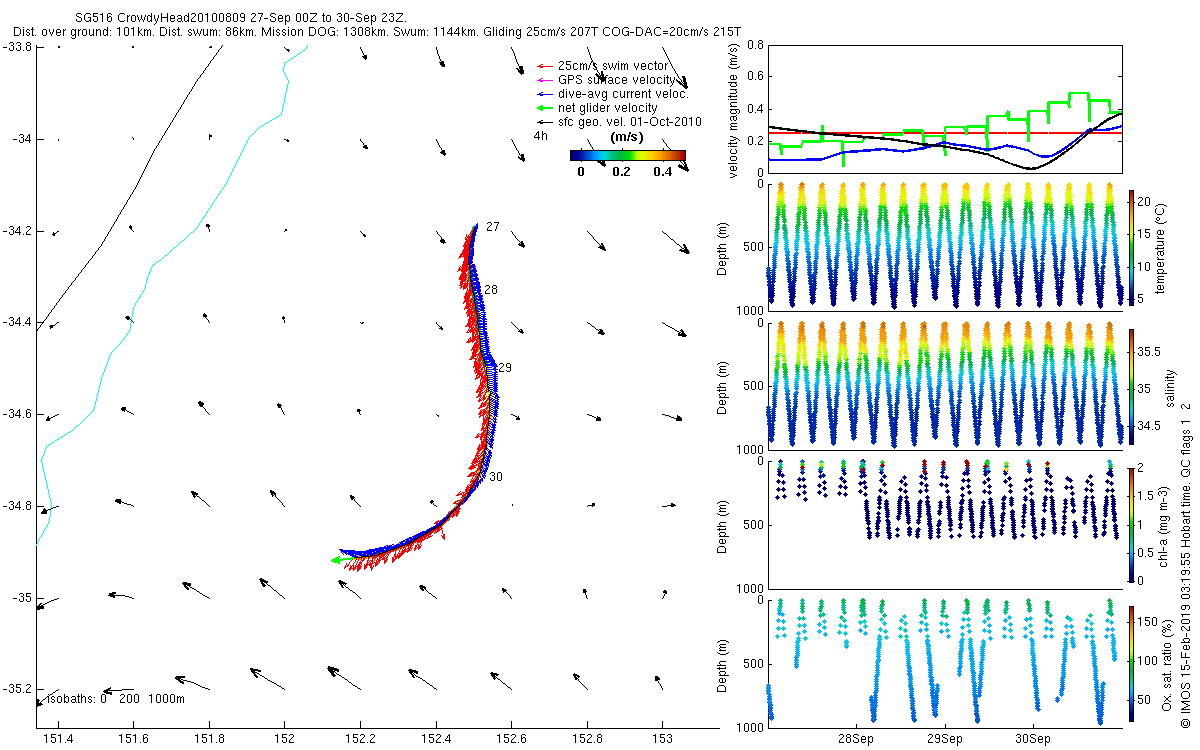Screen dimensions: 1200x750
Task: Click the '153' longitude tick label
Action: [662, 739]
